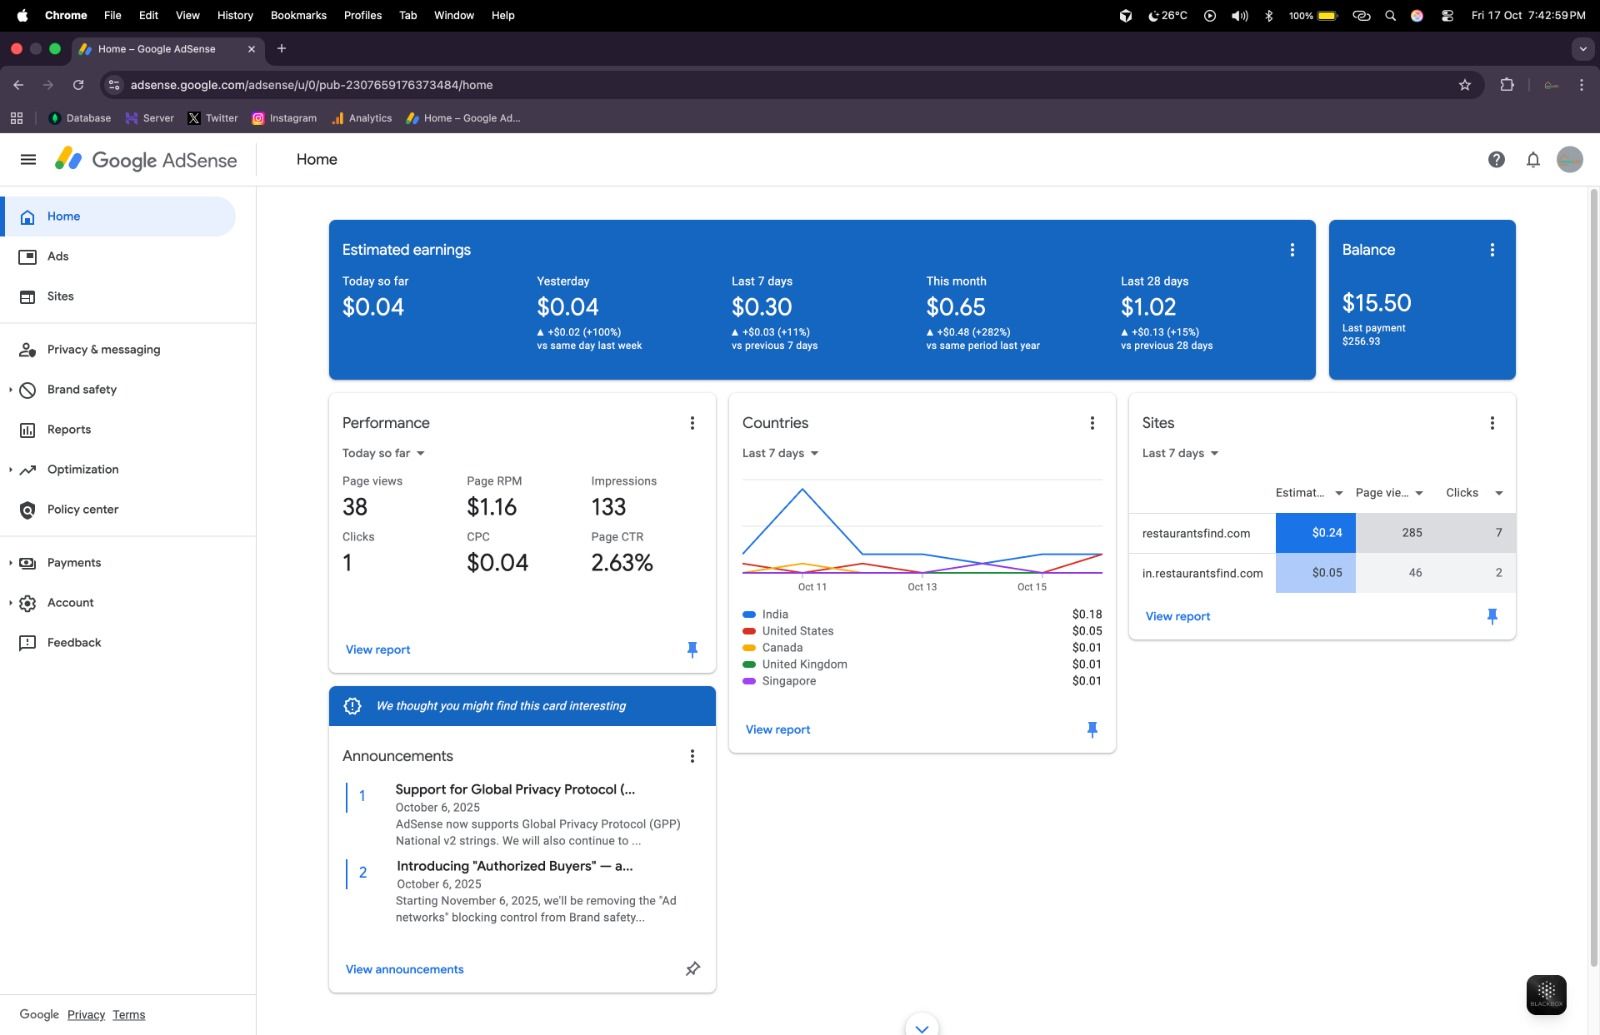The image size is (1600, 1035).
Task: Unpin the Sites card
Action: (x=1492, y=616)
